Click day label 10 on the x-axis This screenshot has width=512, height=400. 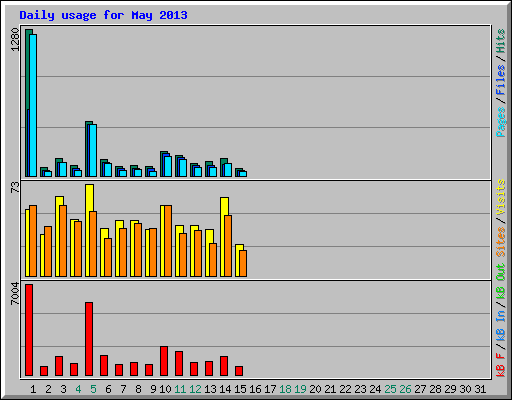165,389
